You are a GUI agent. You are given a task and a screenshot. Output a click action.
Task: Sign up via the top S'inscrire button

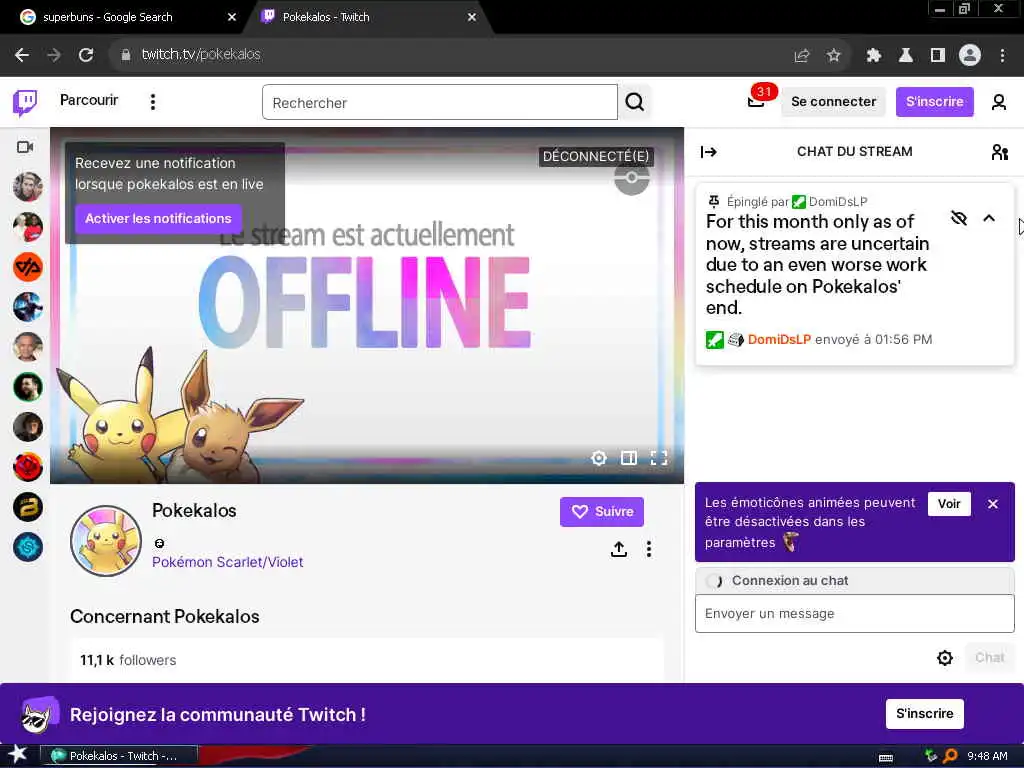(934, 102)
